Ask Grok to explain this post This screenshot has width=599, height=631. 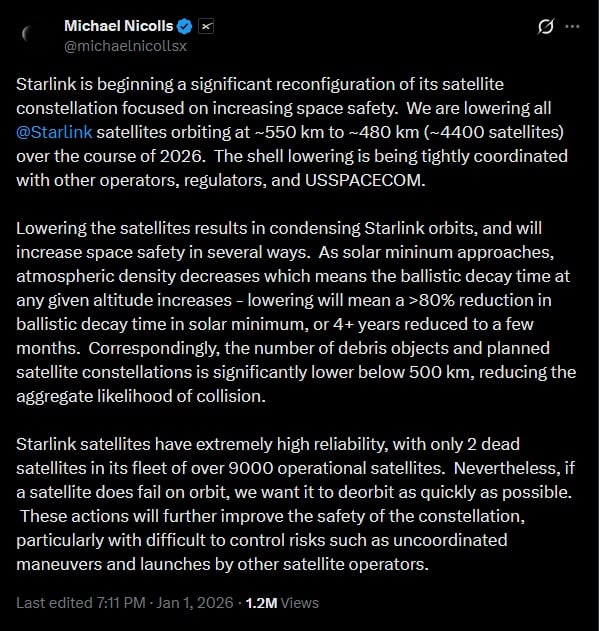click(x=545, y=27)
